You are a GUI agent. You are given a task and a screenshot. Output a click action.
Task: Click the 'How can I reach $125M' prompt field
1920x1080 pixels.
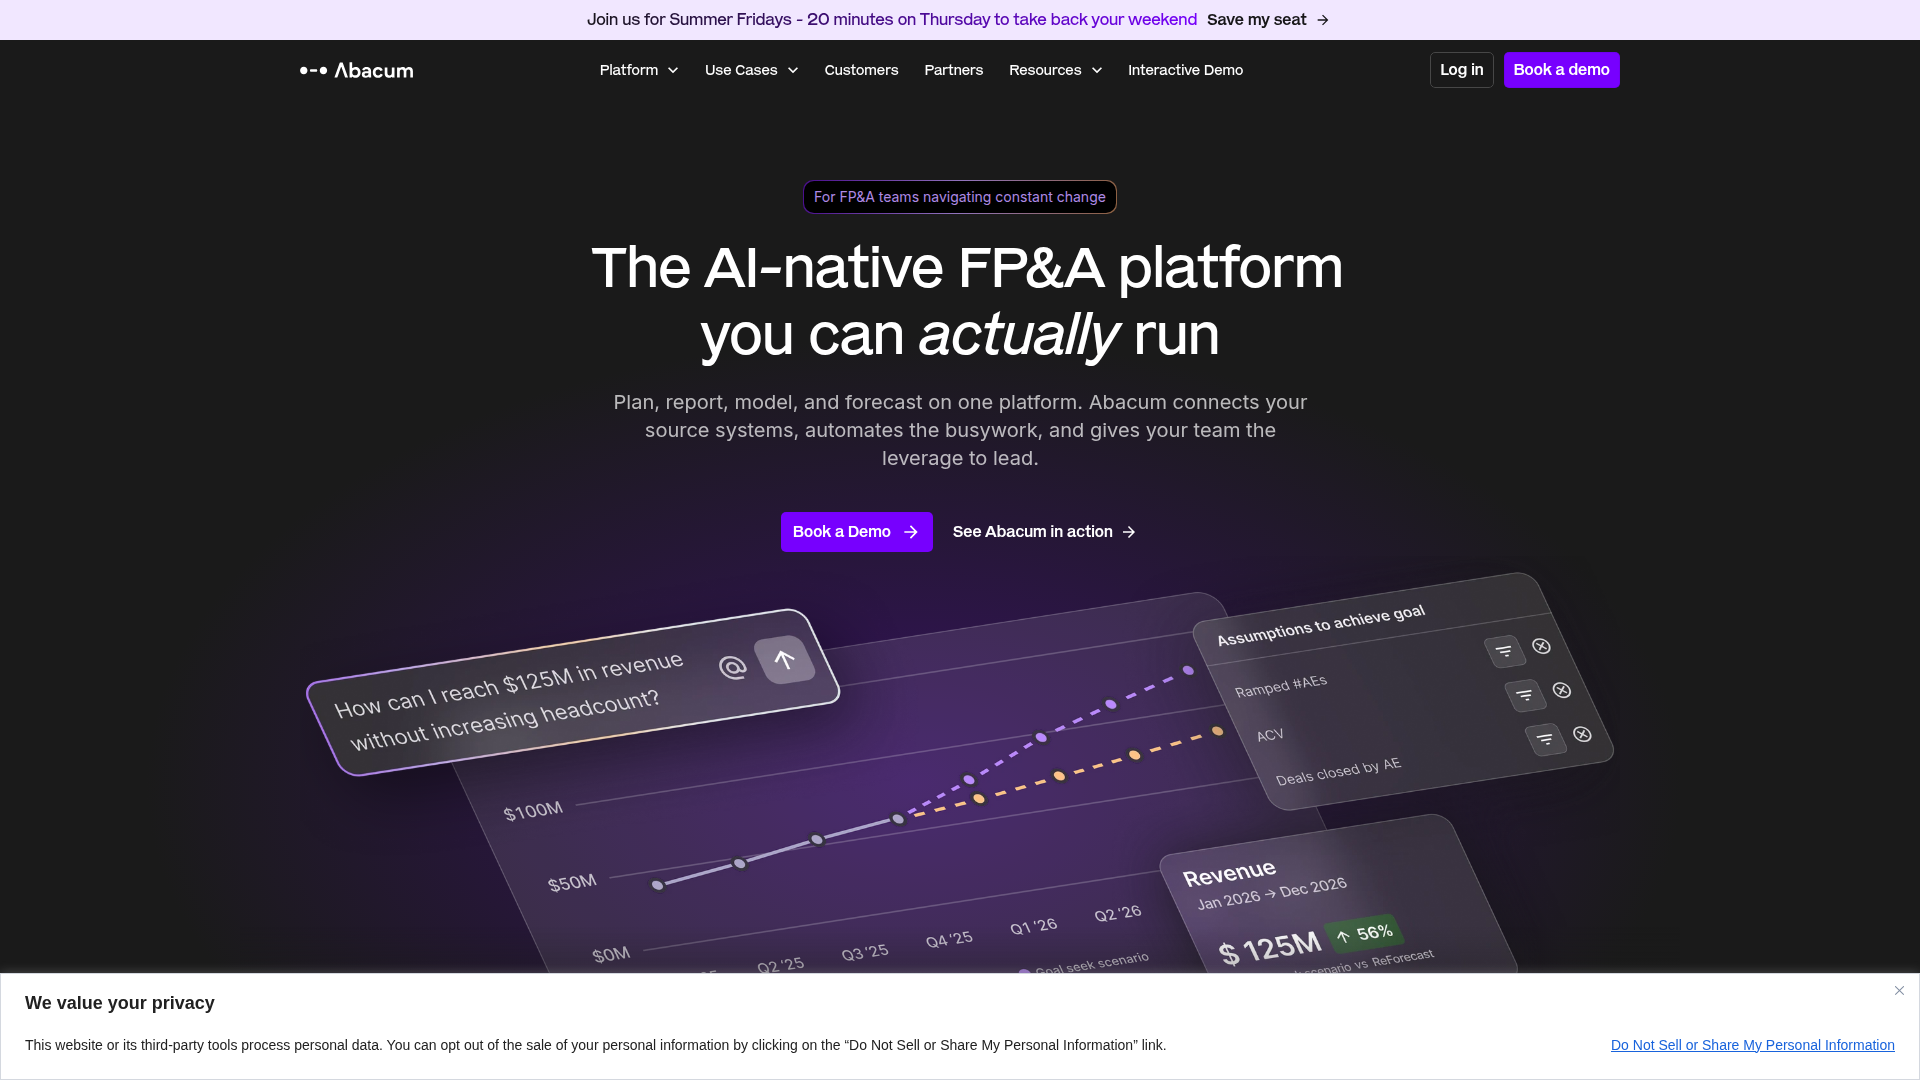pyautogui.click(x=573, y=692)
